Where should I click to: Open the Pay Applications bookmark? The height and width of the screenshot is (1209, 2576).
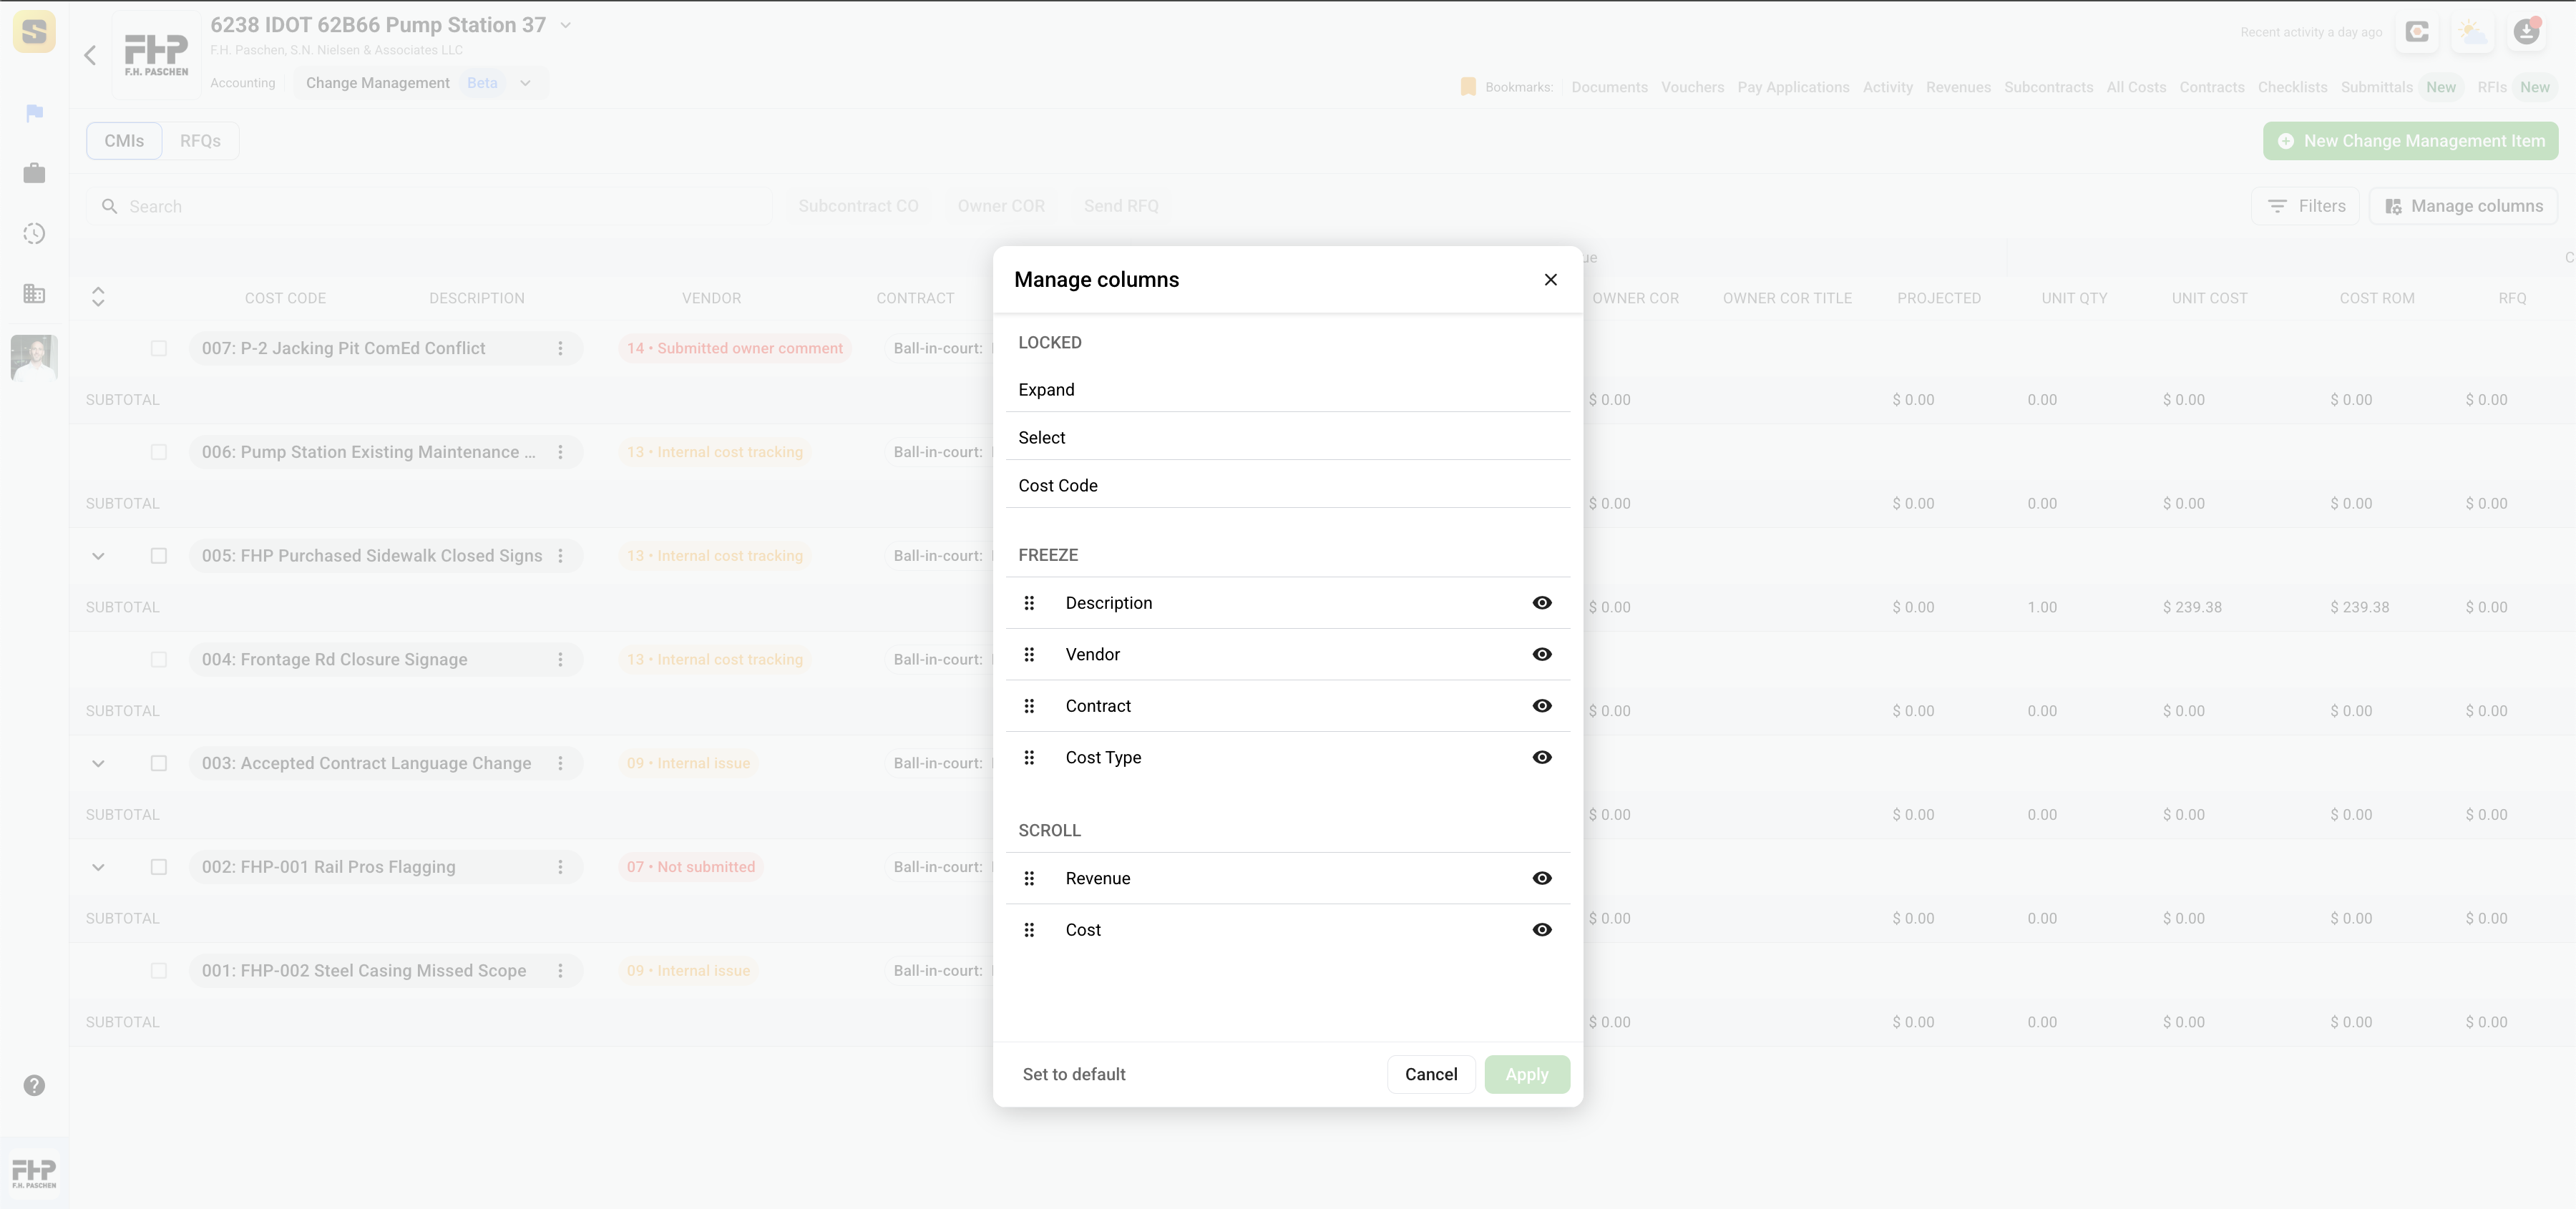click(x=1793, y=87)
